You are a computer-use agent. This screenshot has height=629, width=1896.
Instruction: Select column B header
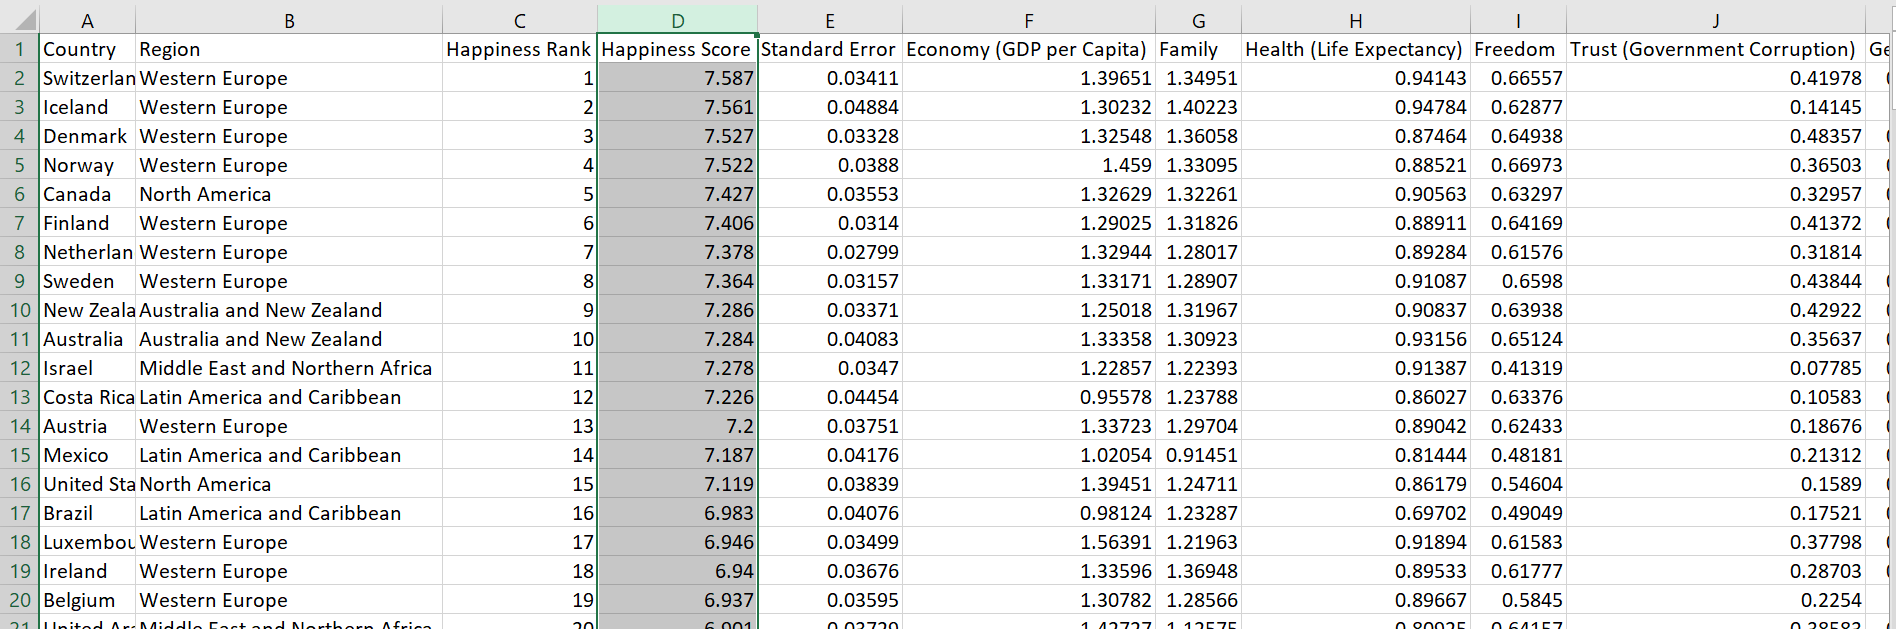[x=289, y=20]
